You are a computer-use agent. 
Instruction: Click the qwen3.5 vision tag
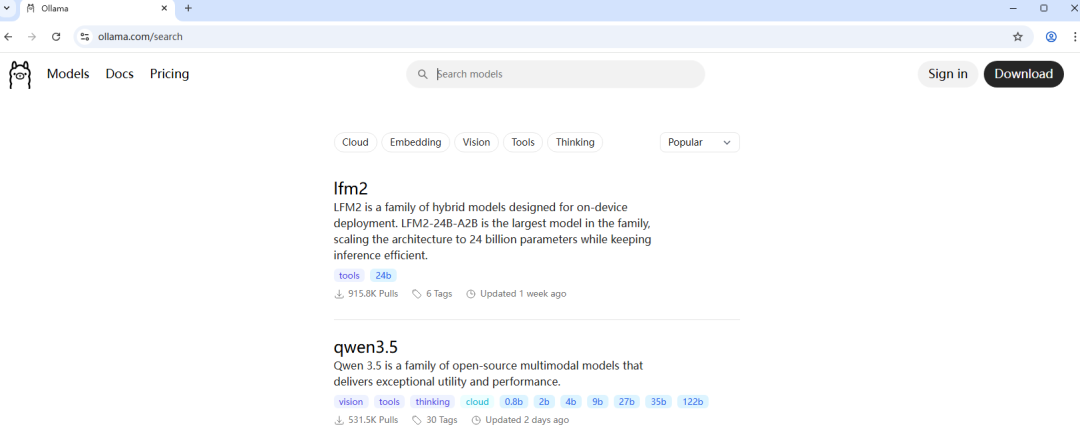point(351,402)
